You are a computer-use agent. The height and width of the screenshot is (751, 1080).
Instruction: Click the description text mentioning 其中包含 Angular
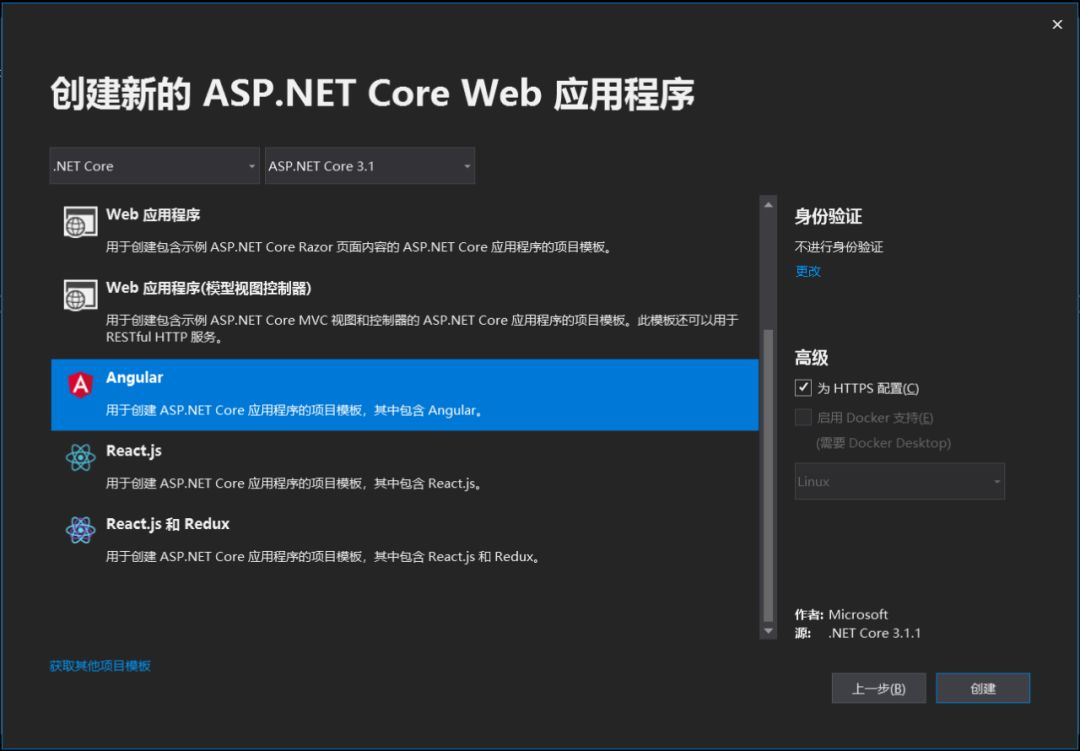(295, 410)
